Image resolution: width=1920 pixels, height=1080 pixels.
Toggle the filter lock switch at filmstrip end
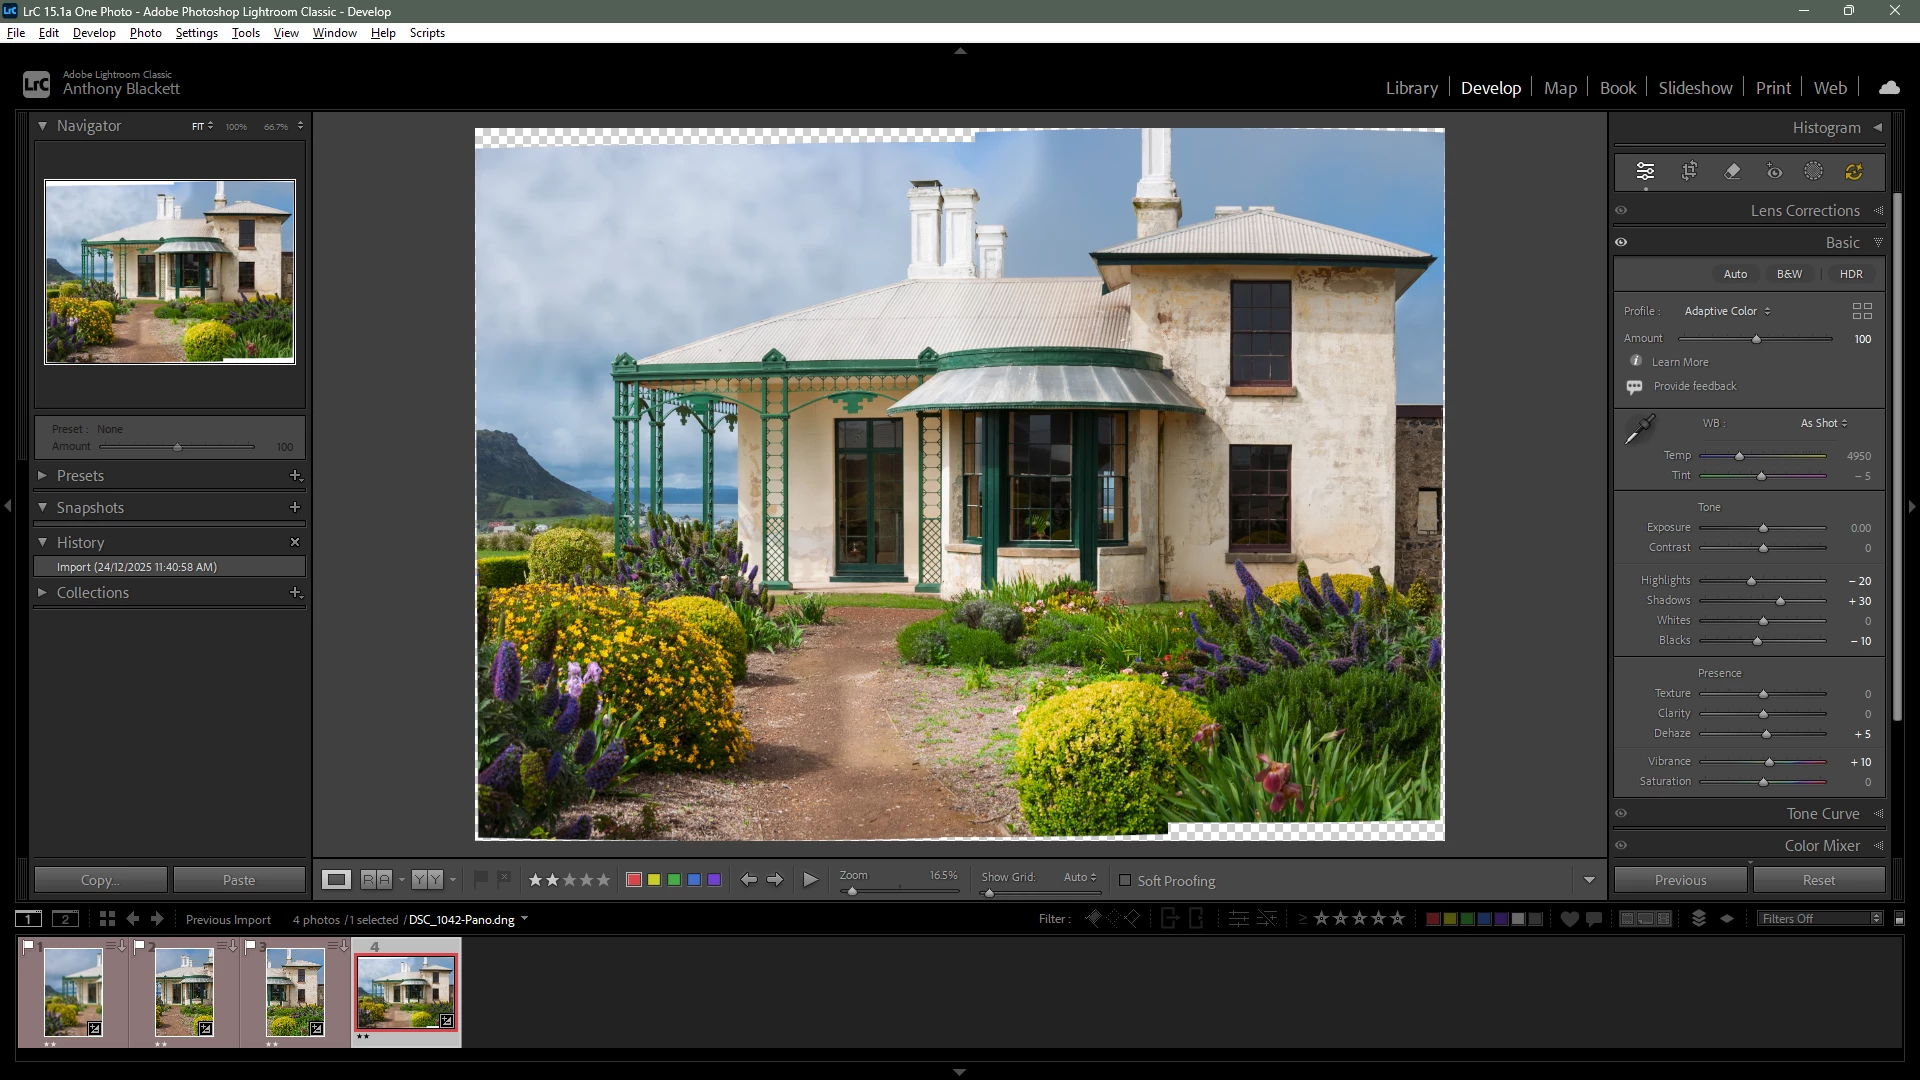[x=1899, y=919]
